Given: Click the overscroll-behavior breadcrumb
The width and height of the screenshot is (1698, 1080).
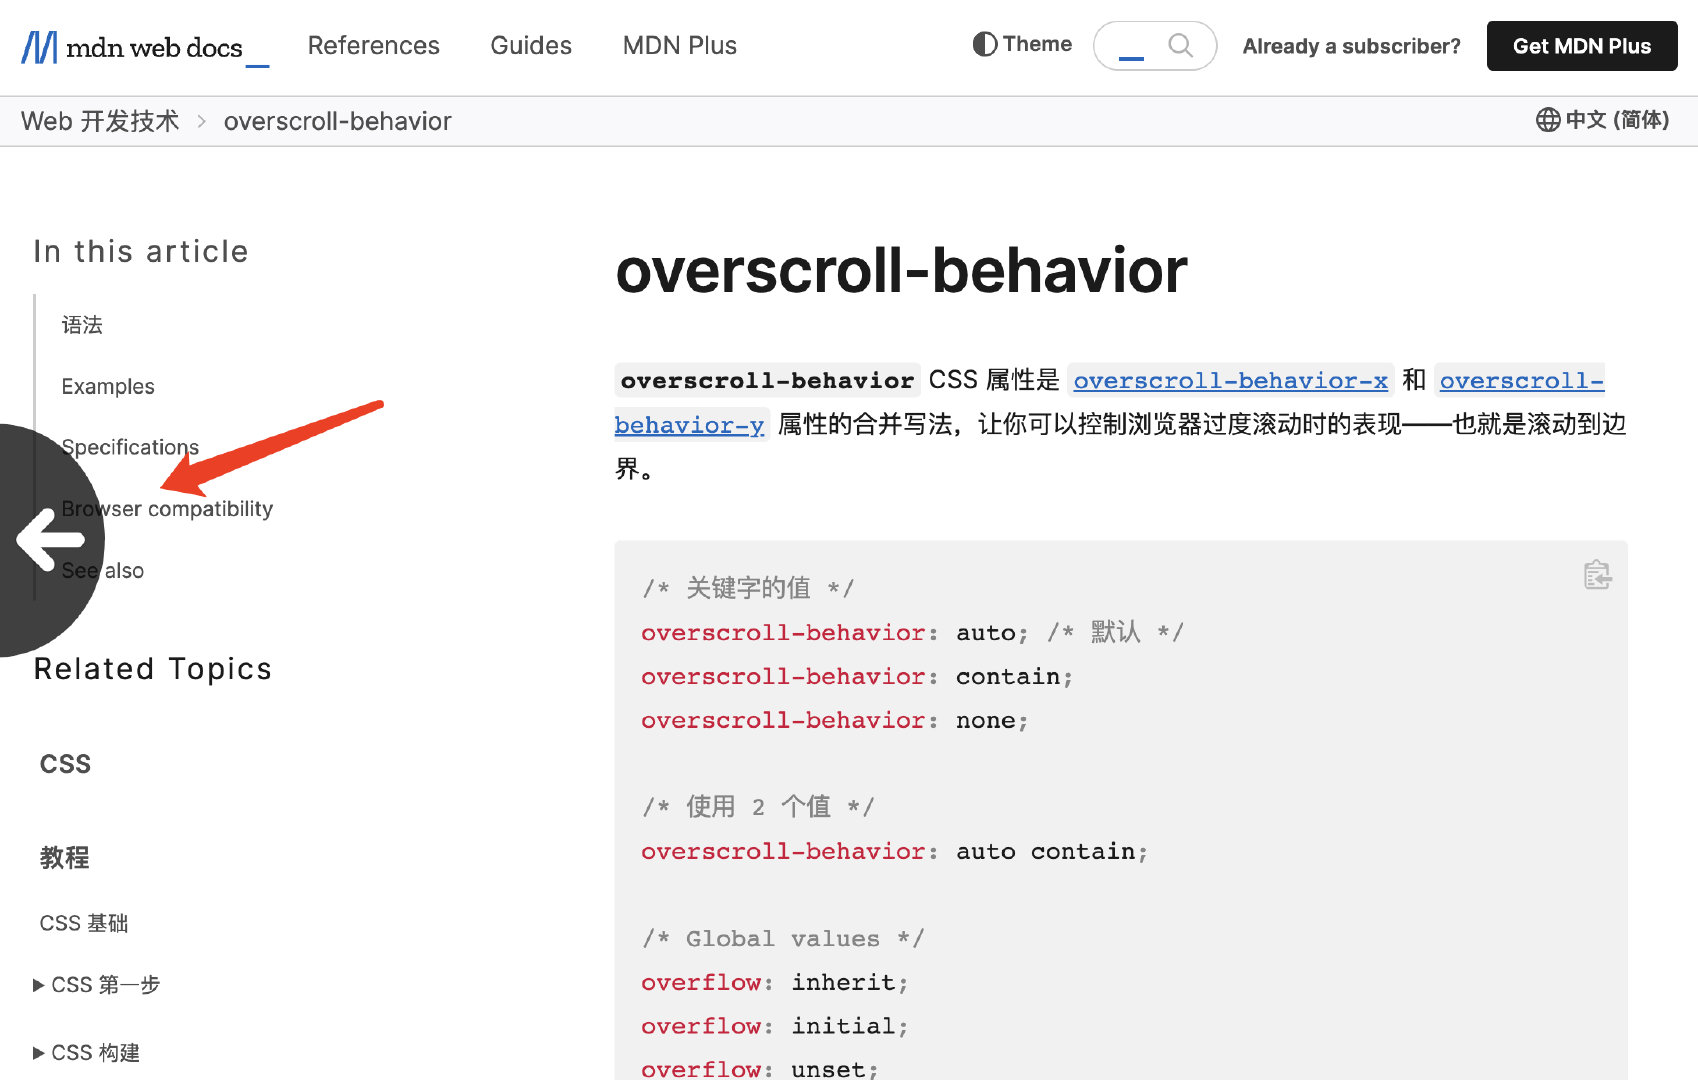Looking at the screenshot, I should coord(338,121).
